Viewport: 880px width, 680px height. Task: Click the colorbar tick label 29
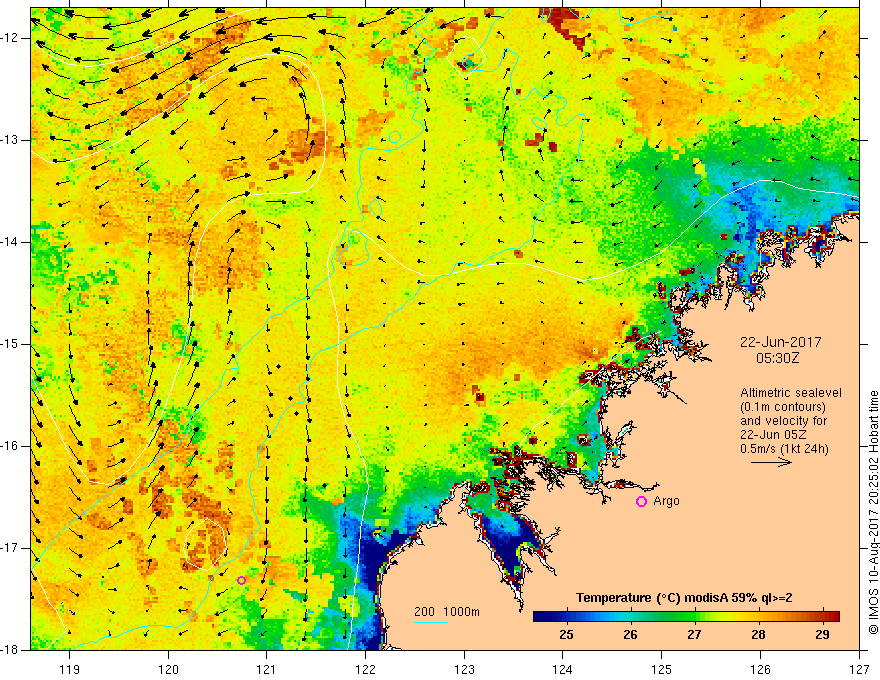822,635
